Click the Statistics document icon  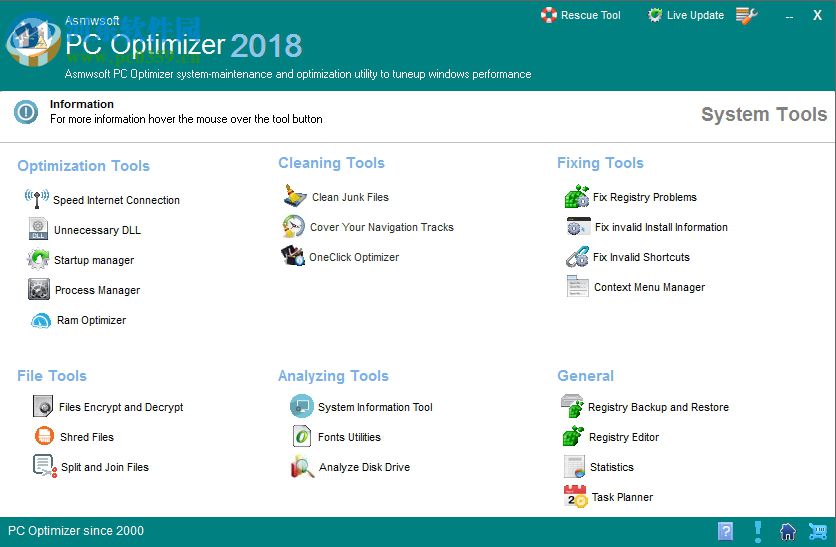tap(575, 466)
